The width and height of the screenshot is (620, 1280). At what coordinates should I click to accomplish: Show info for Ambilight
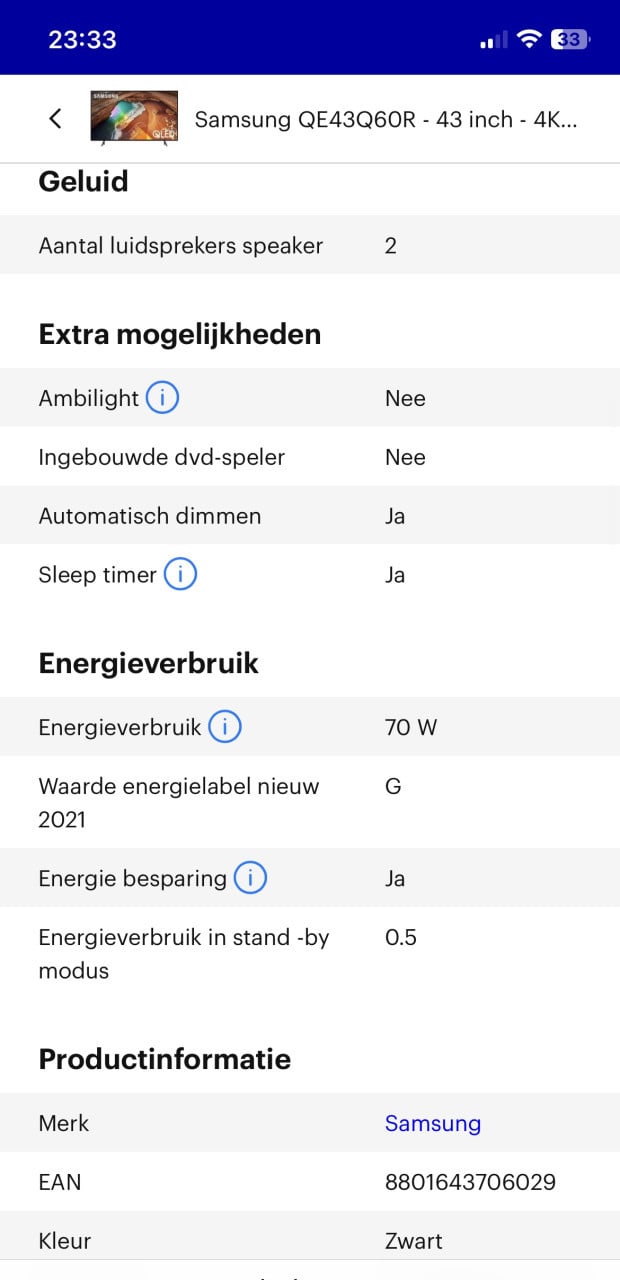pyautogui.click(x=162, y=398)
